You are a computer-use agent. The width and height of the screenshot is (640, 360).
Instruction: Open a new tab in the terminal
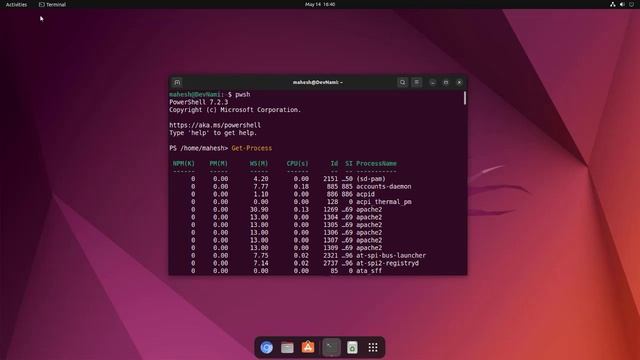click(x=177, y=82)
